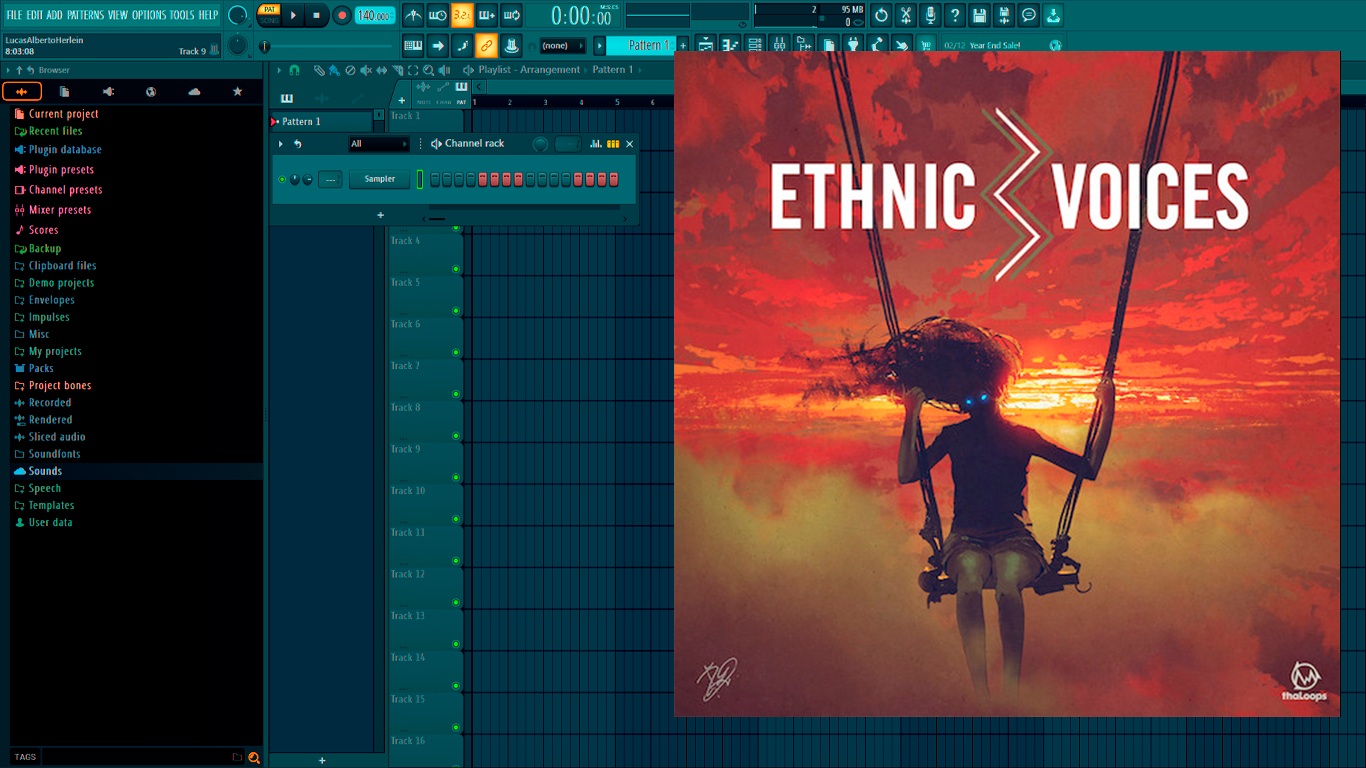Open the TOOLS menu

point(182,15)
